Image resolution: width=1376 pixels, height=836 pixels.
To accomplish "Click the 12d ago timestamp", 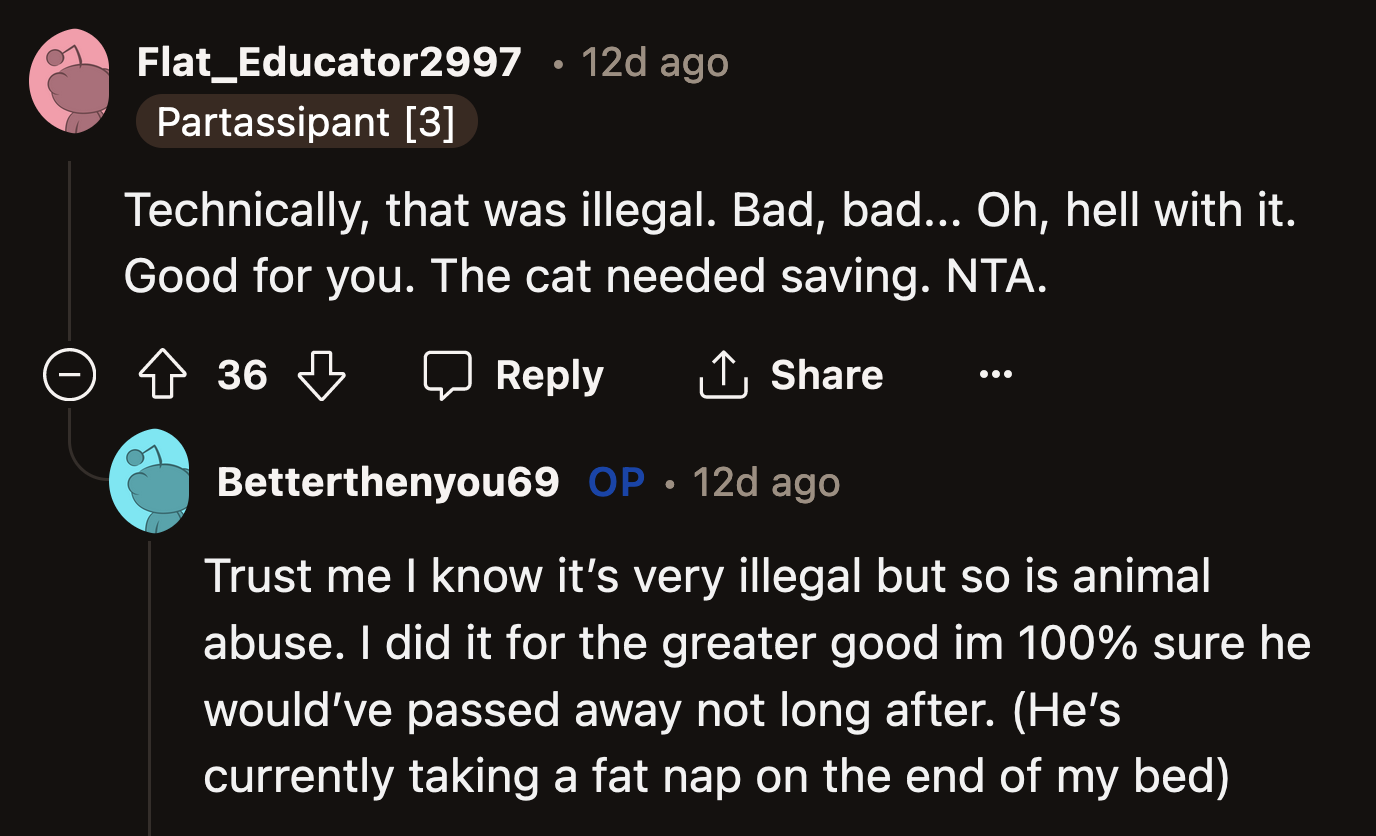I will 654,62.
